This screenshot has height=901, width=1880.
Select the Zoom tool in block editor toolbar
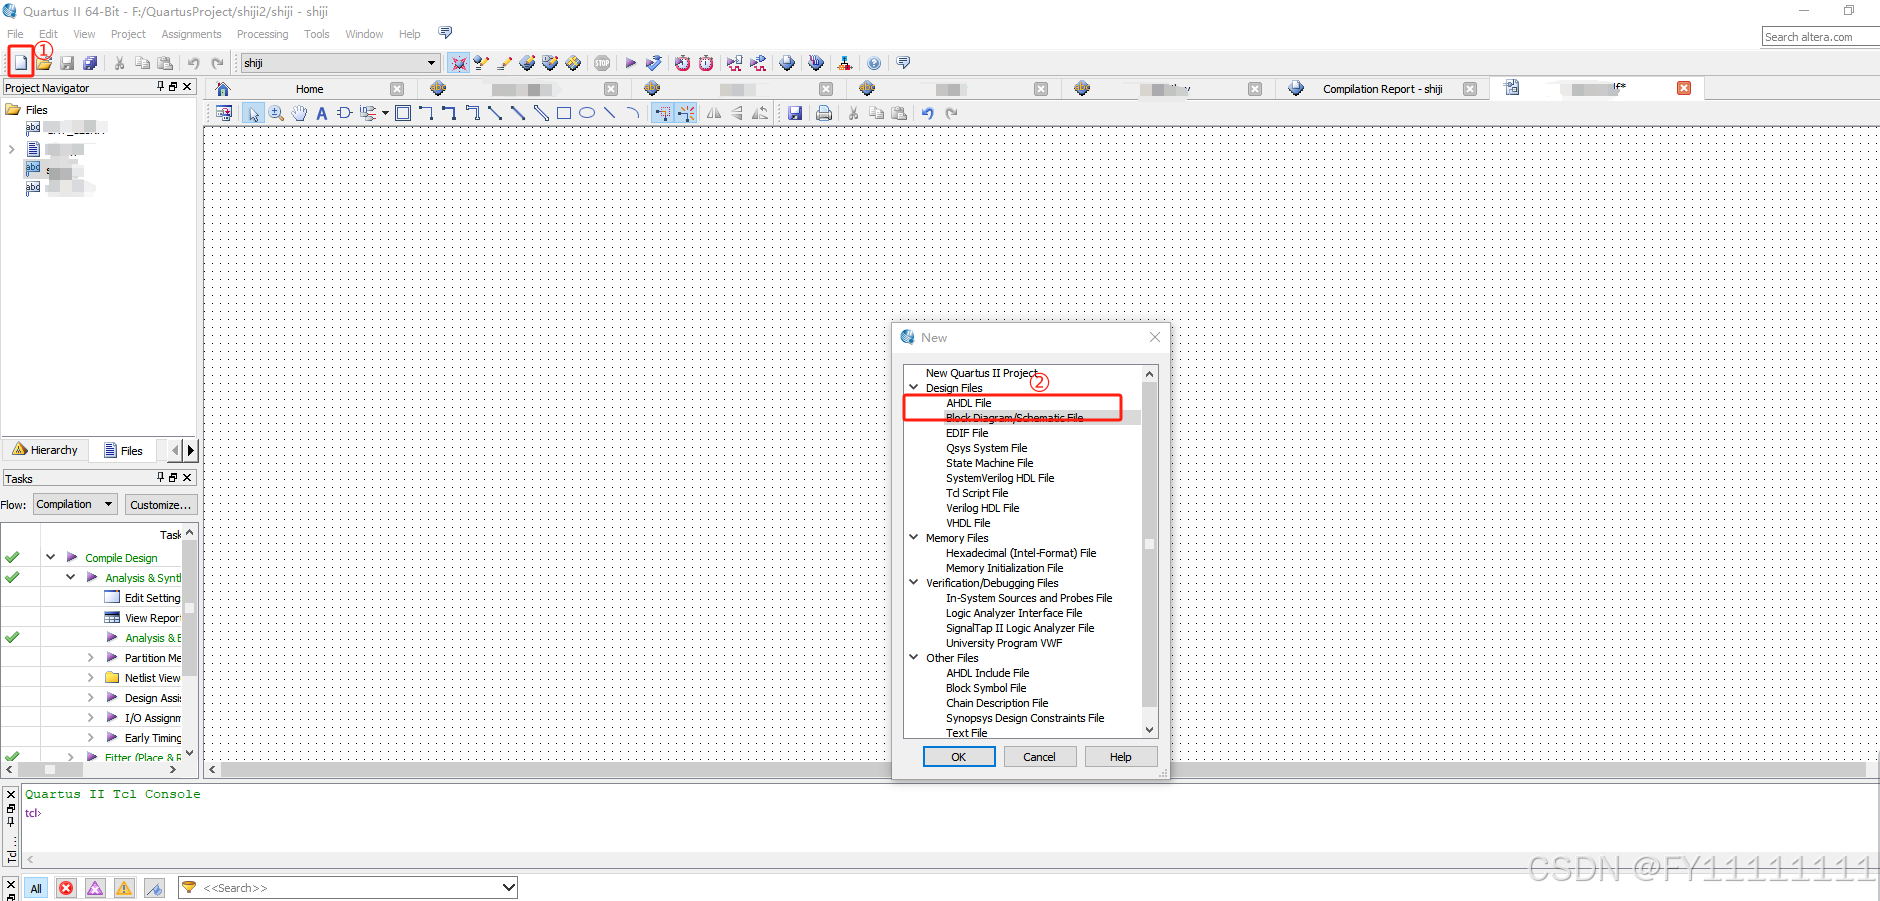(x=276, y=113)
